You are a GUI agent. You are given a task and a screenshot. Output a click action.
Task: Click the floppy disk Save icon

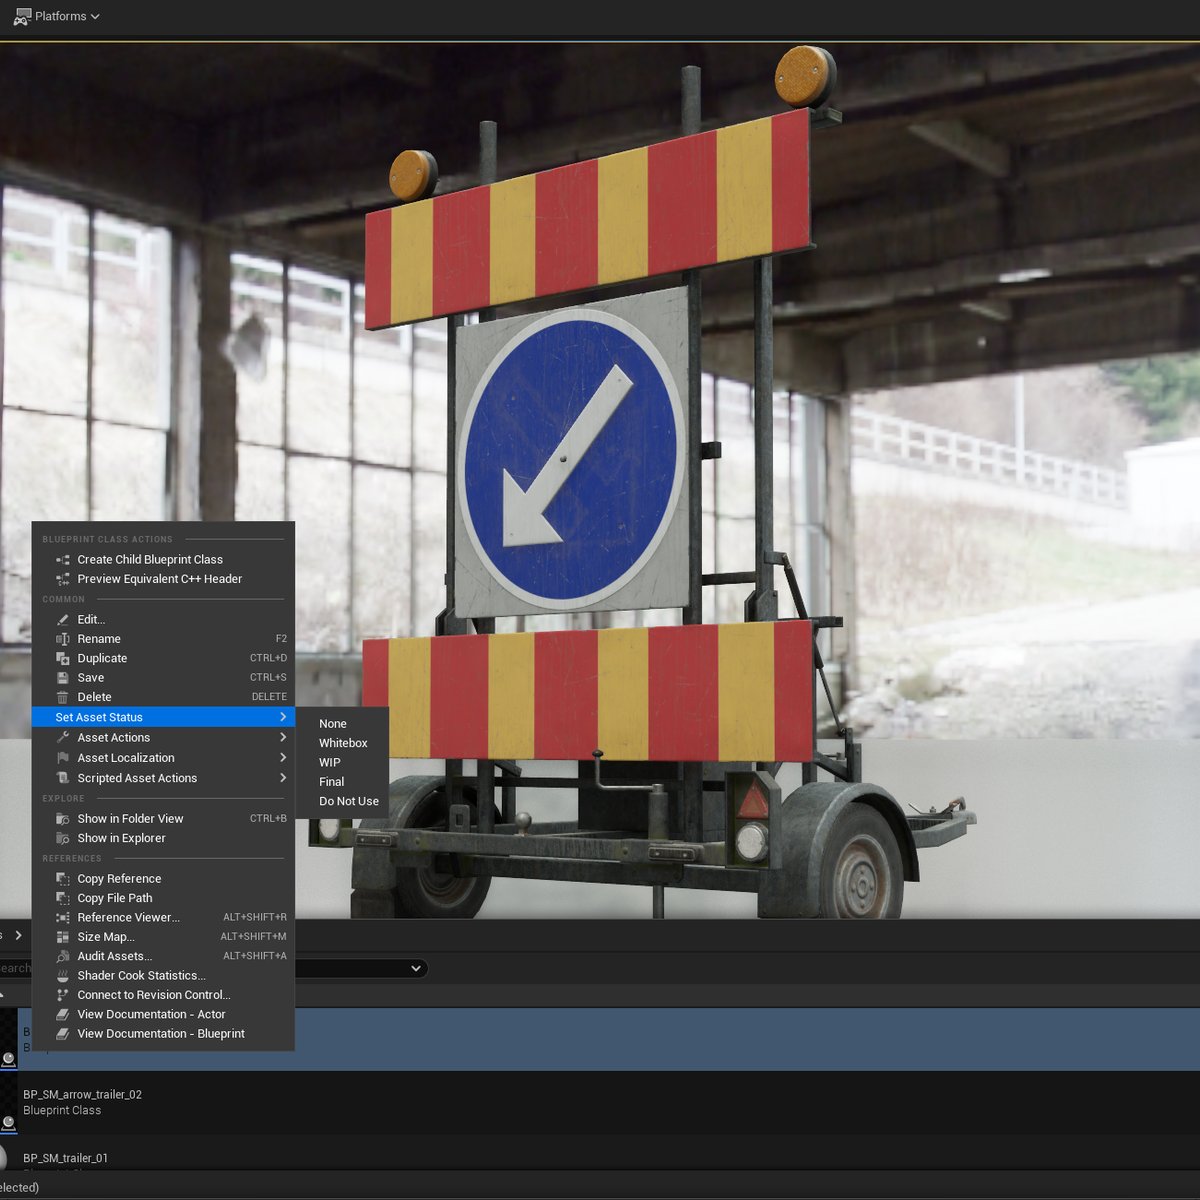pos(63,678)
